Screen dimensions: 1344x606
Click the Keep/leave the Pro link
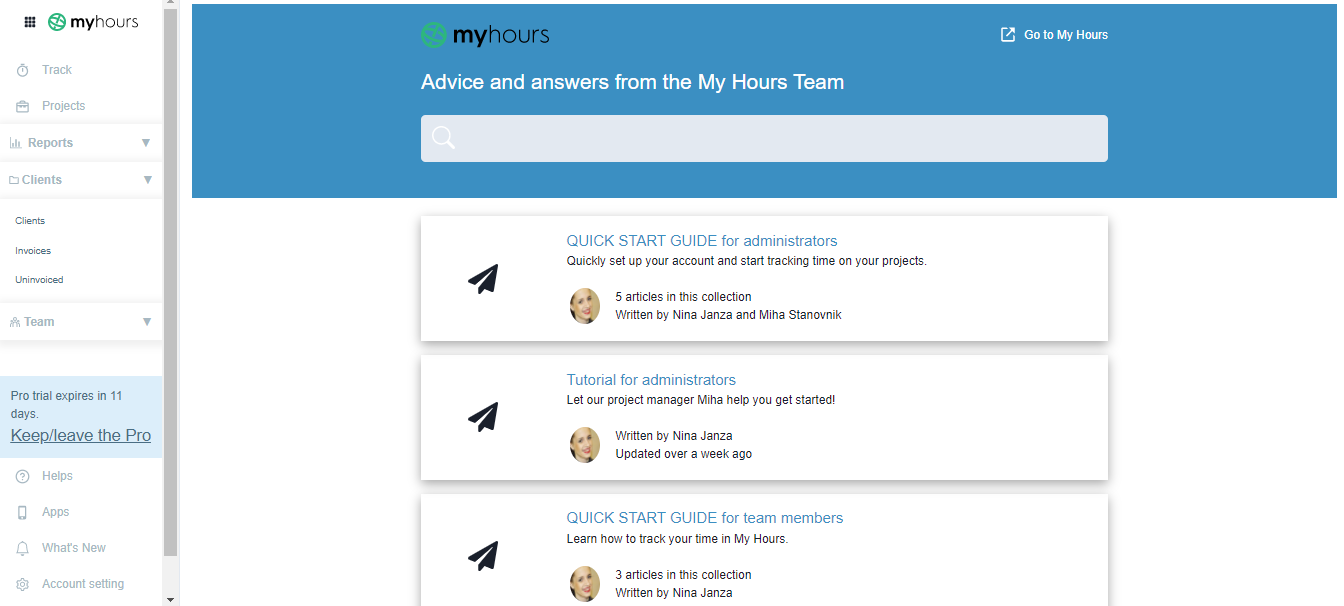(x=81, y=435)
